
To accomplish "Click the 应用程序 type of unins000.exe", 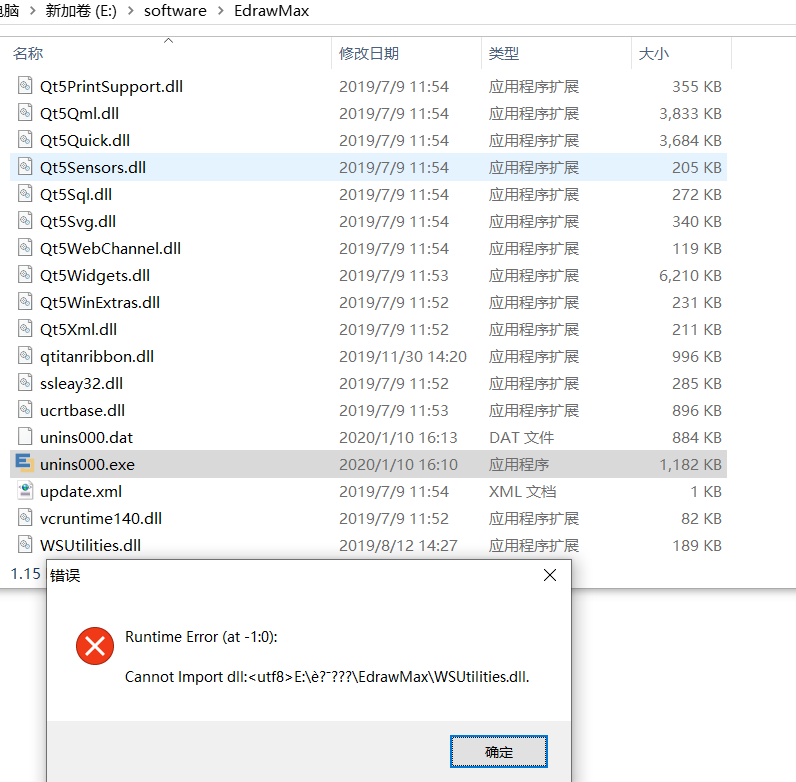I will point(519,464).
